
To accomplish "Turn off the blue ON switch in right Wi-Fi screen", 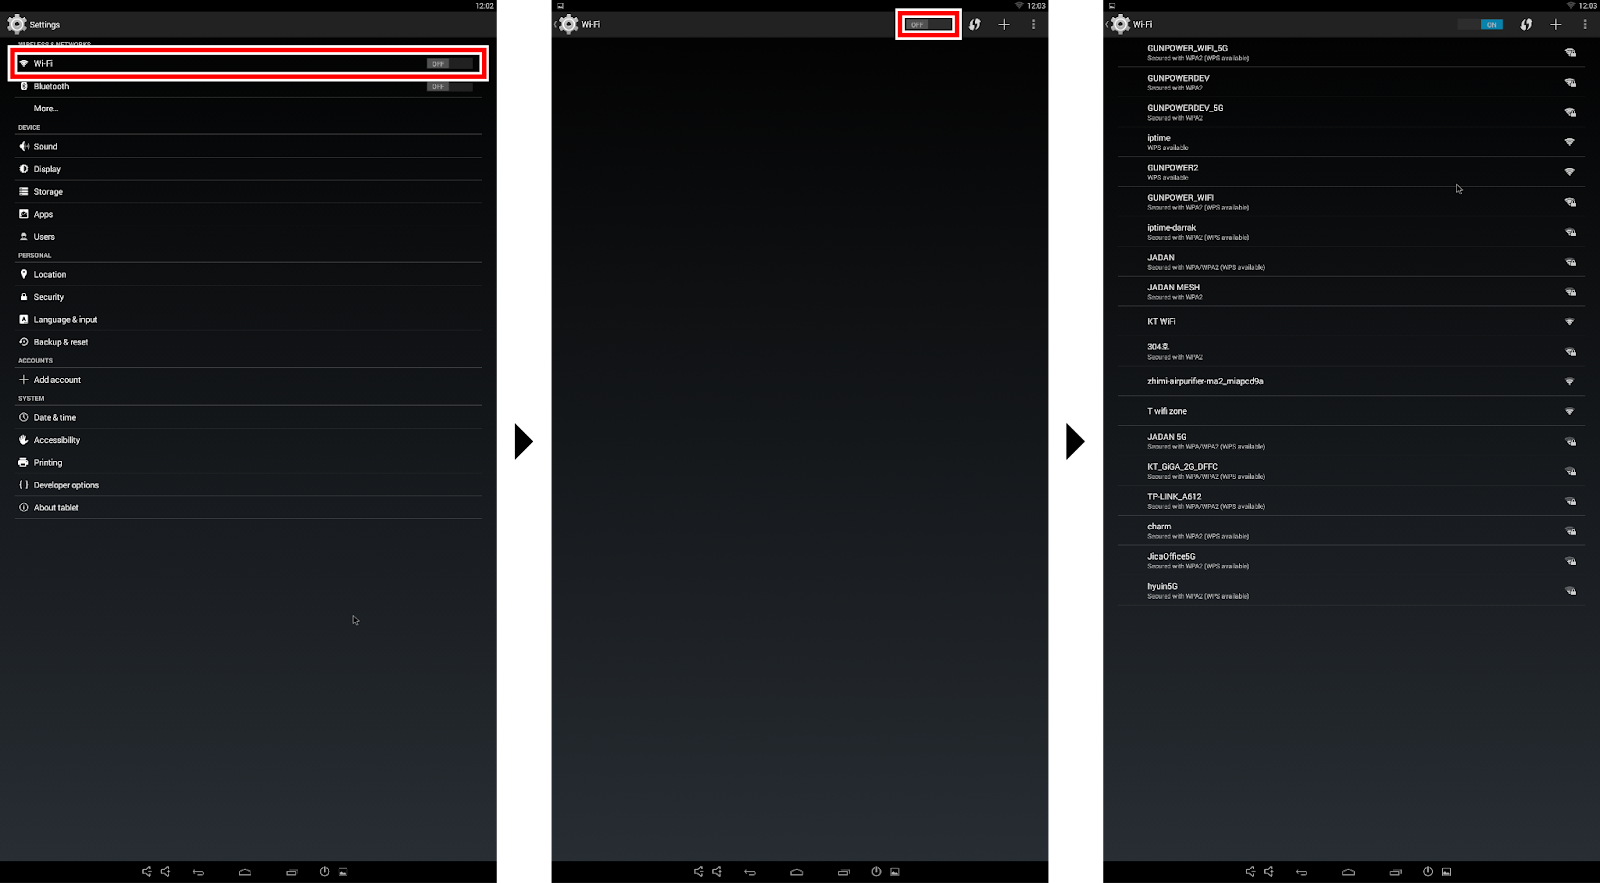I will (1480, 24).
